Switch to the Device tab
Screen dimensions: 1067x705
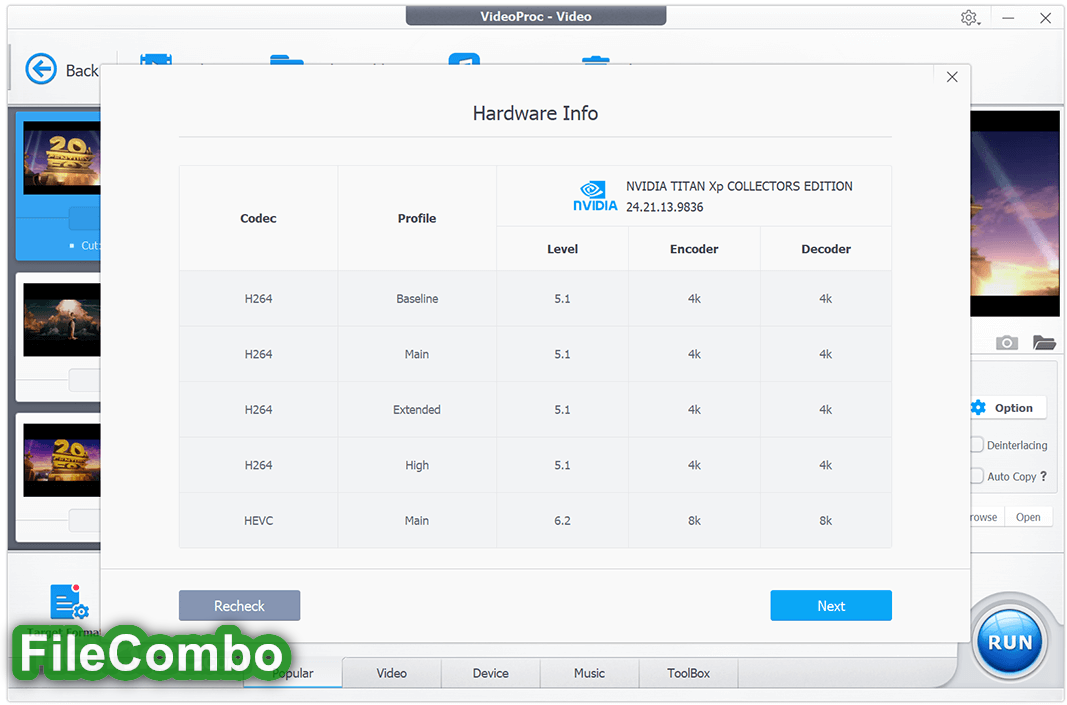pyautogui.click(x=491, y=673)
